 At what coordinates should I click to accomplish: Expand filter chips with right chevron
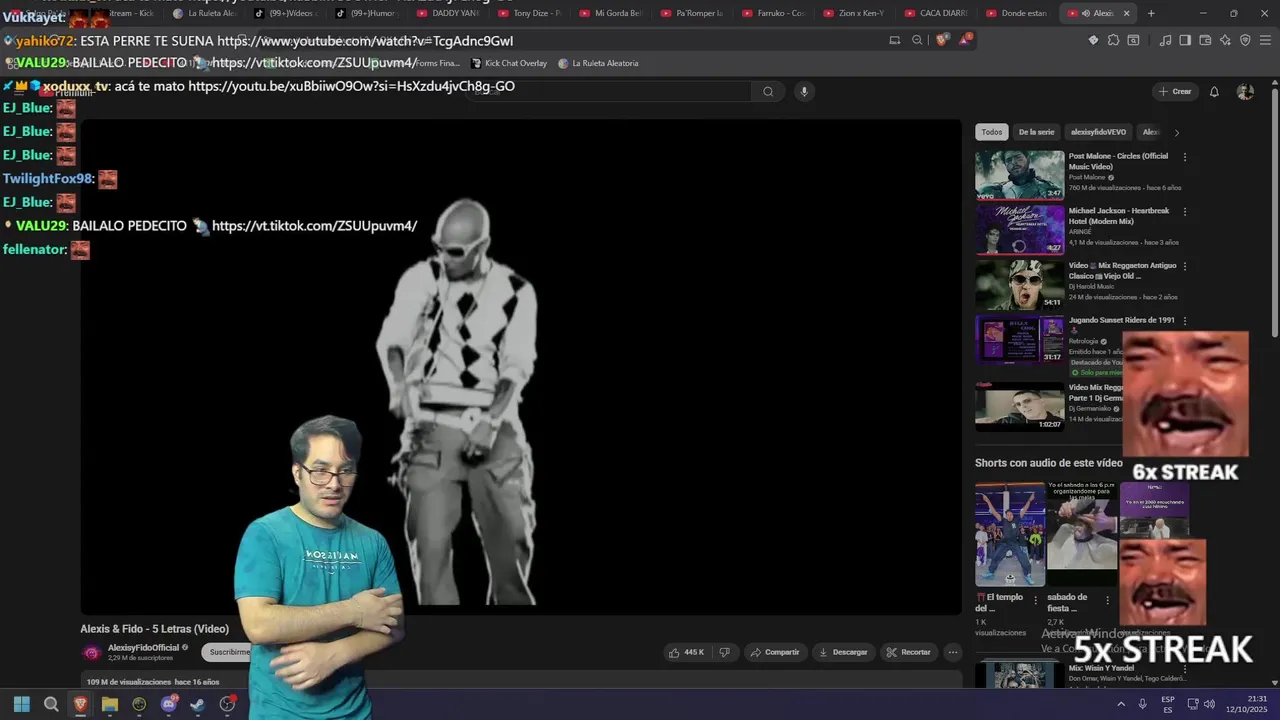coord(1176,132)
